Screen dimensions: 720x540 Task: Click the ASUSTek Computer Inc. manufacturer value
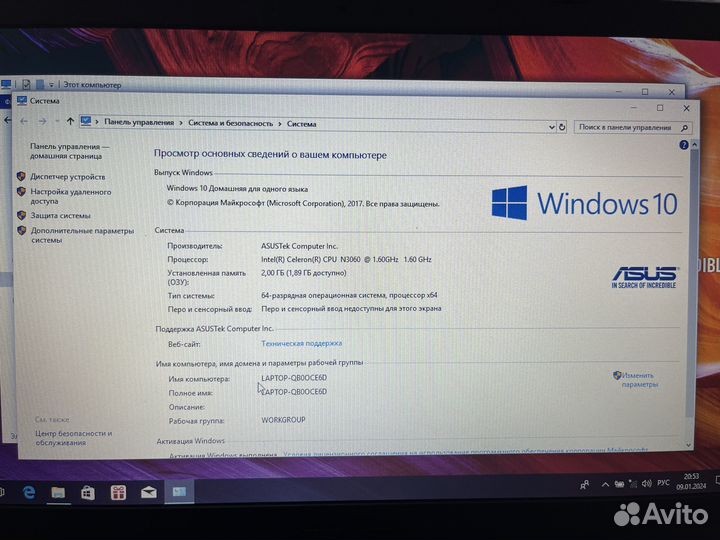(x=299, y=246)
